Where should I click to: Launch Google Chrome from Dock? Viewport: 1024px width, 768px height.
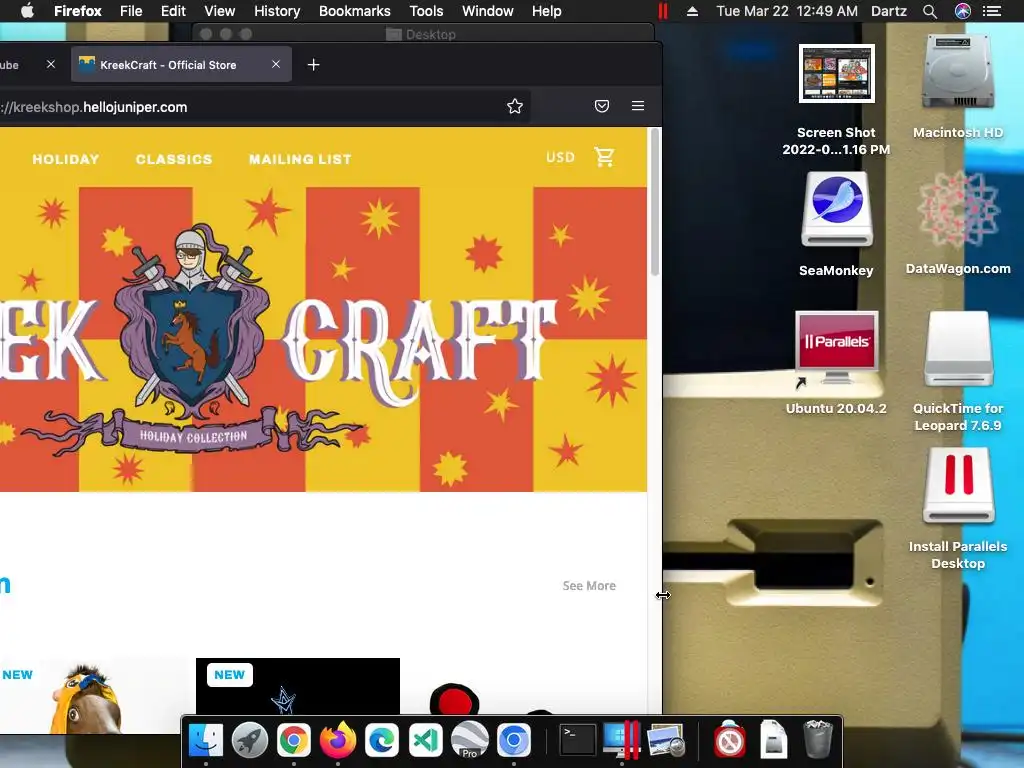[x=293, y=741]
